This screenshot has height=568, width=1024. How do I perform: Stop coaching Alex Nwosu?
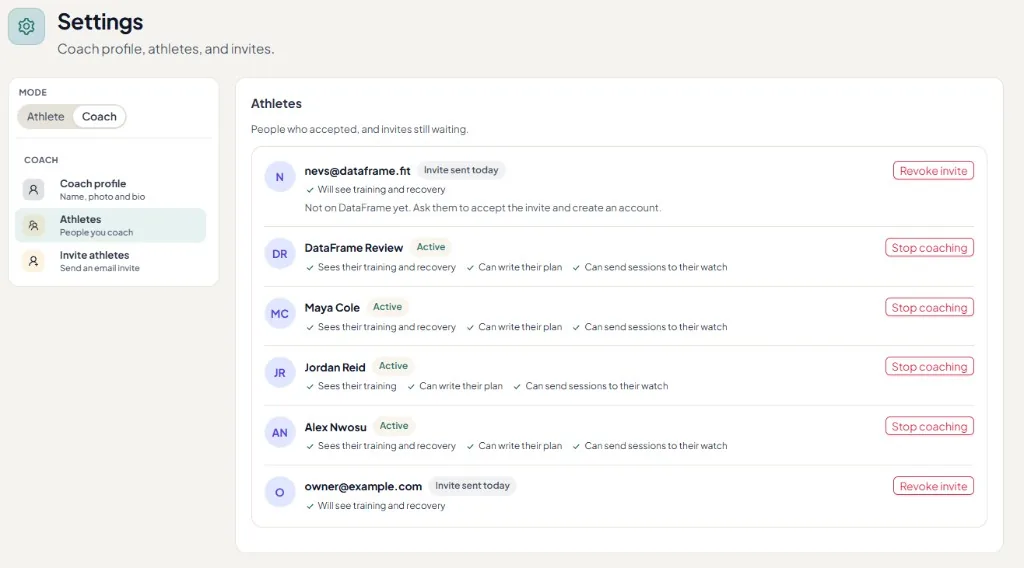[x=929, y=426]
